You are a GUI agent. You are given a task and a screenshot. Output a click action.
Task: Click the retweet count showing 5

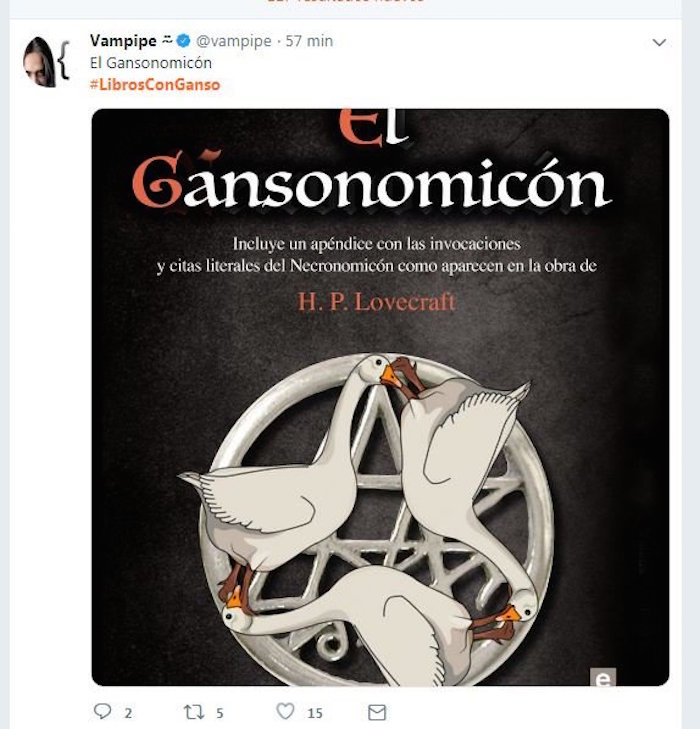tap(220, 713)
